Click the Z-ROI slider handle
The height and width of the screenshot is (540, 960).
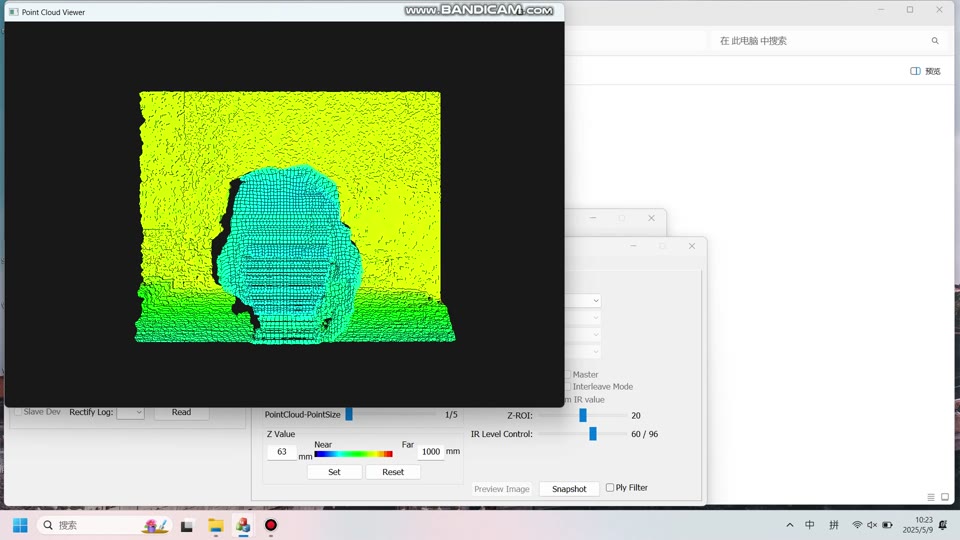tap(583, 415)
